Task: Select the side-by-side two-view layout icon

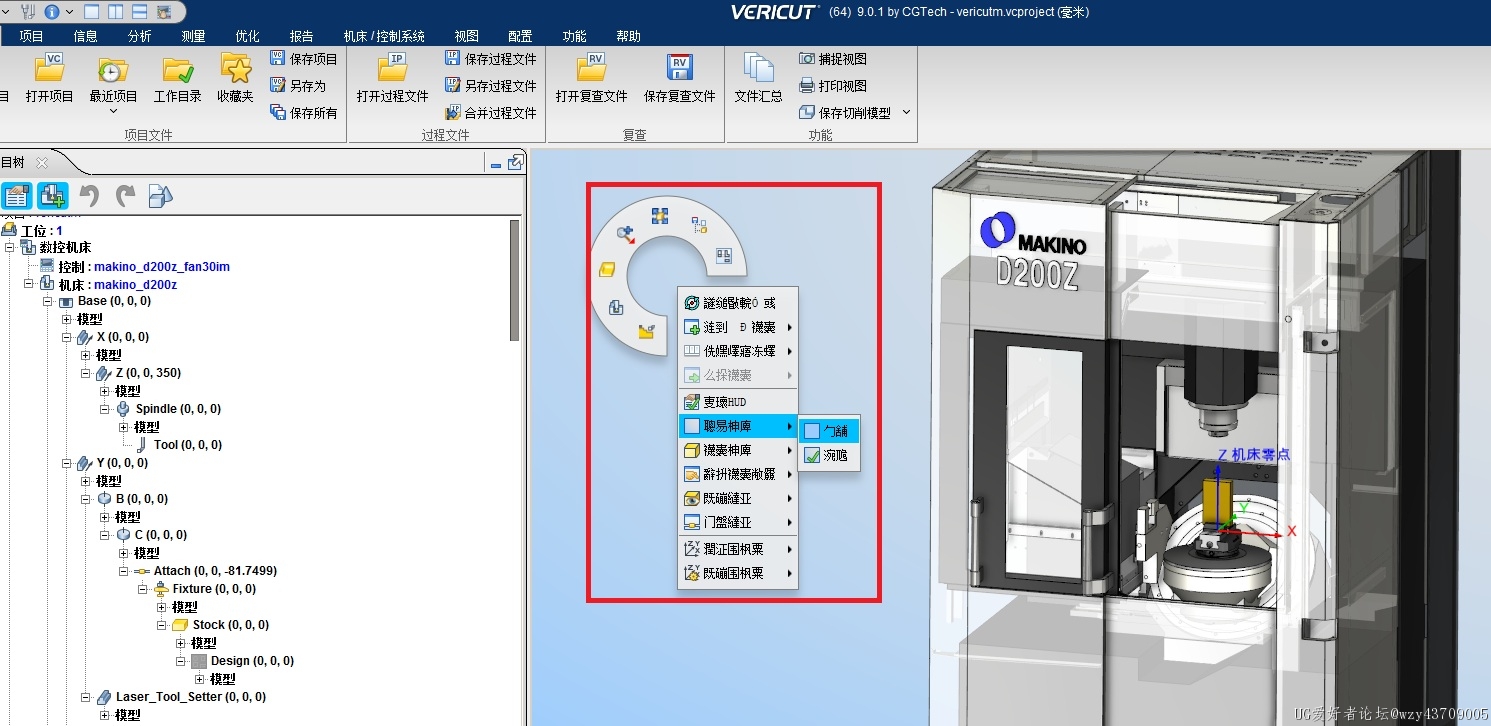Action: point(116,12)
